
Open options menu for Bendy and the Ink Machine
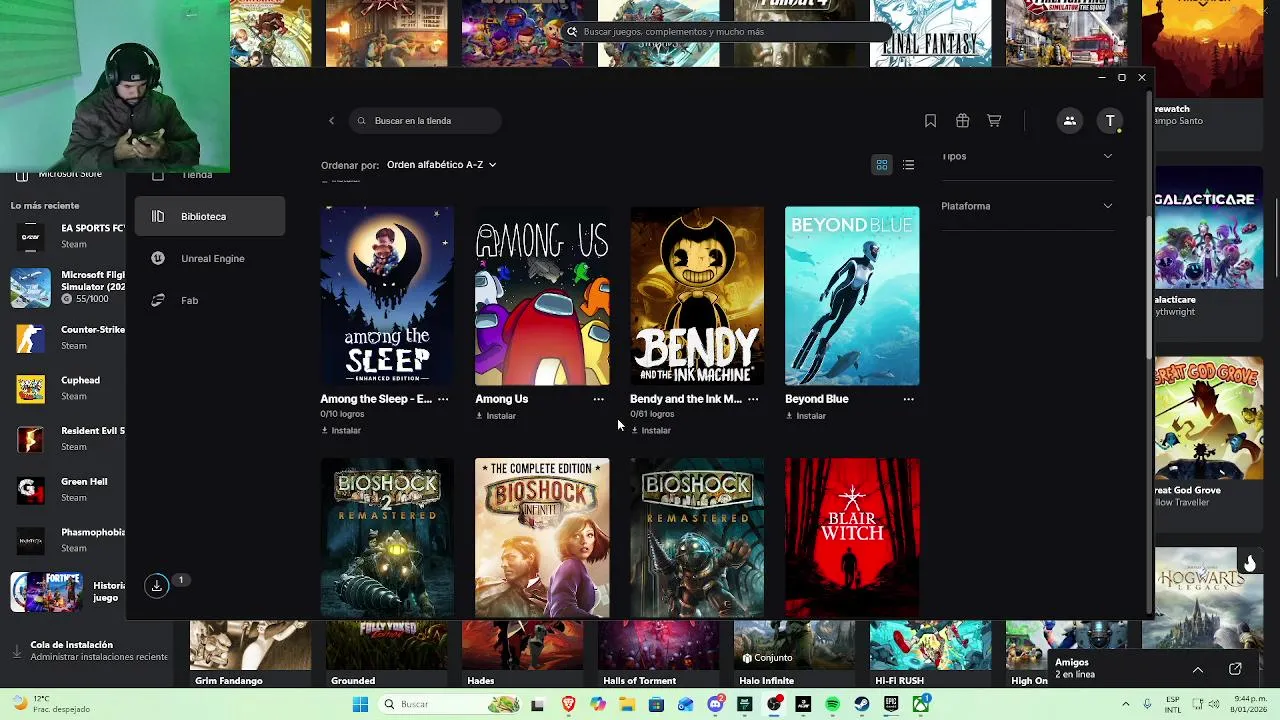(x=753, y=399)
